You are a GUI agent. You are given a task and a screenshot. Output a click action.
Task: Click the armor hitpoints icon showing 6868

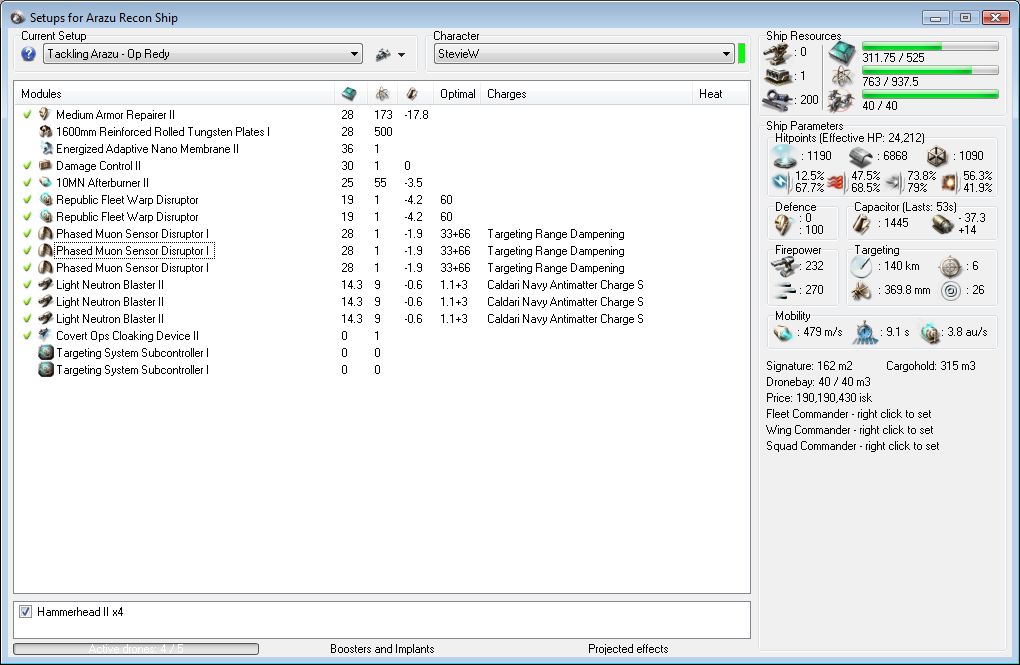tap(861, 156)
